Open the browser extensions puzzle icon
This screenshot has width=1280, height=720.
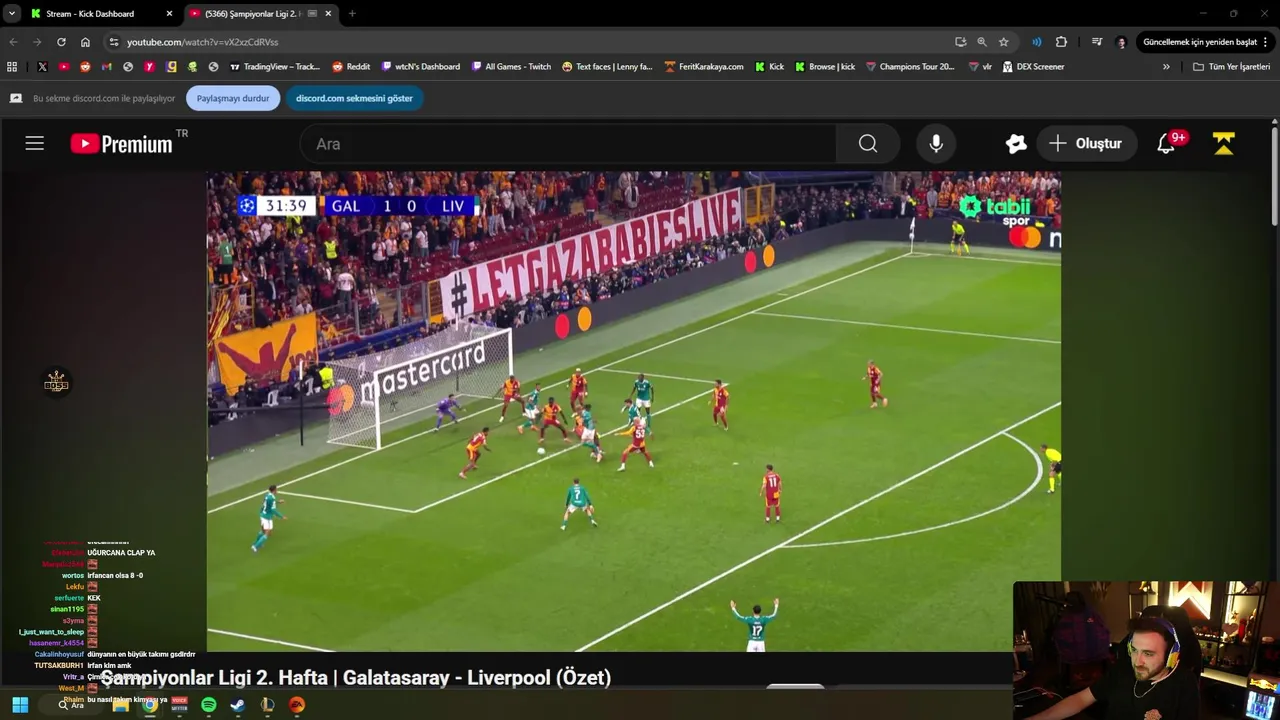(x=1061, y=42)
